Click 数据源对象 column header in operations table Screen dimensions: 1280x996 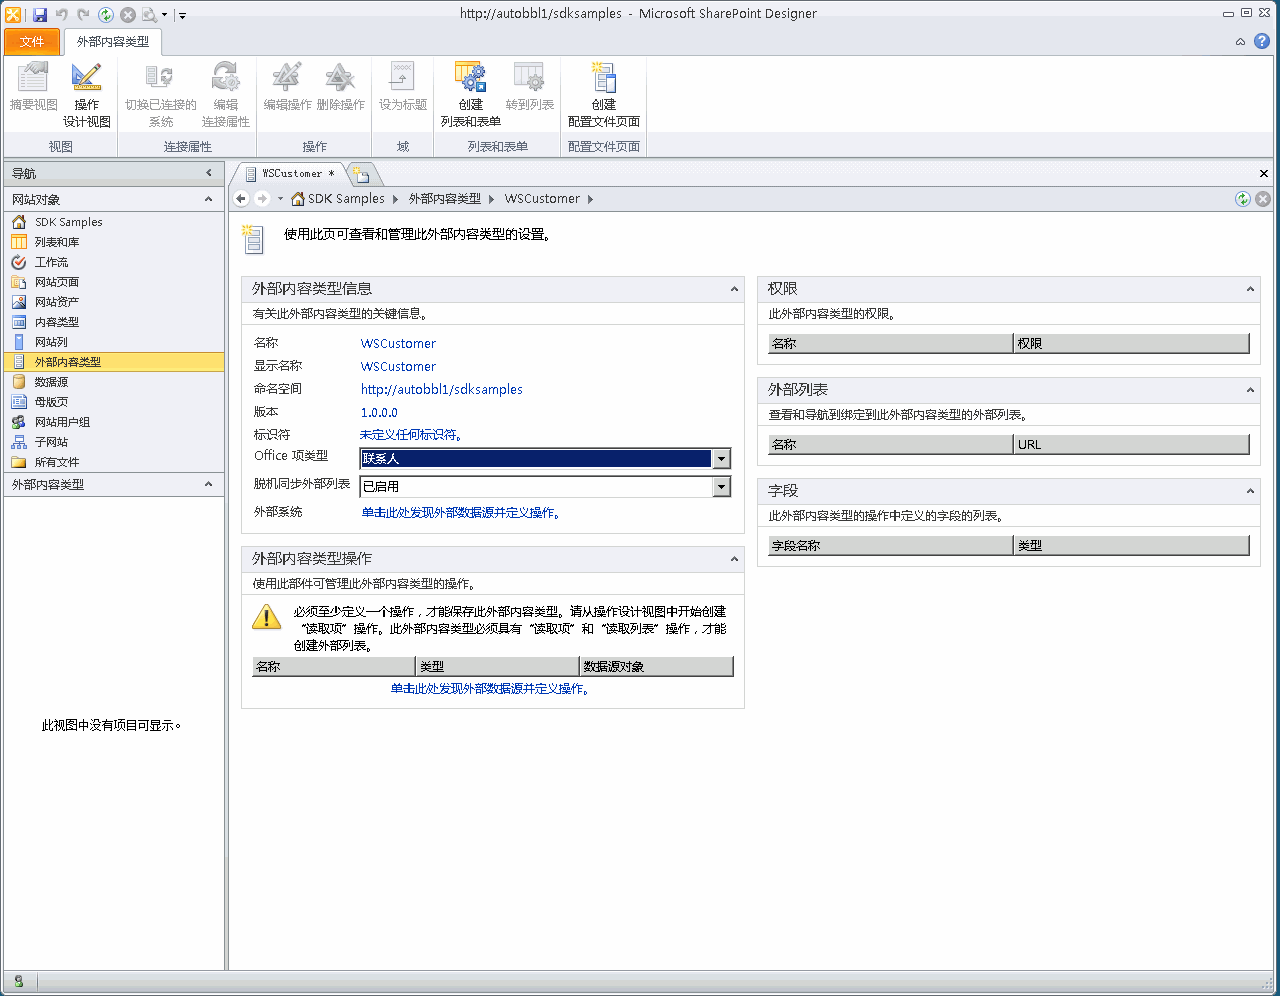coord(656,666)
